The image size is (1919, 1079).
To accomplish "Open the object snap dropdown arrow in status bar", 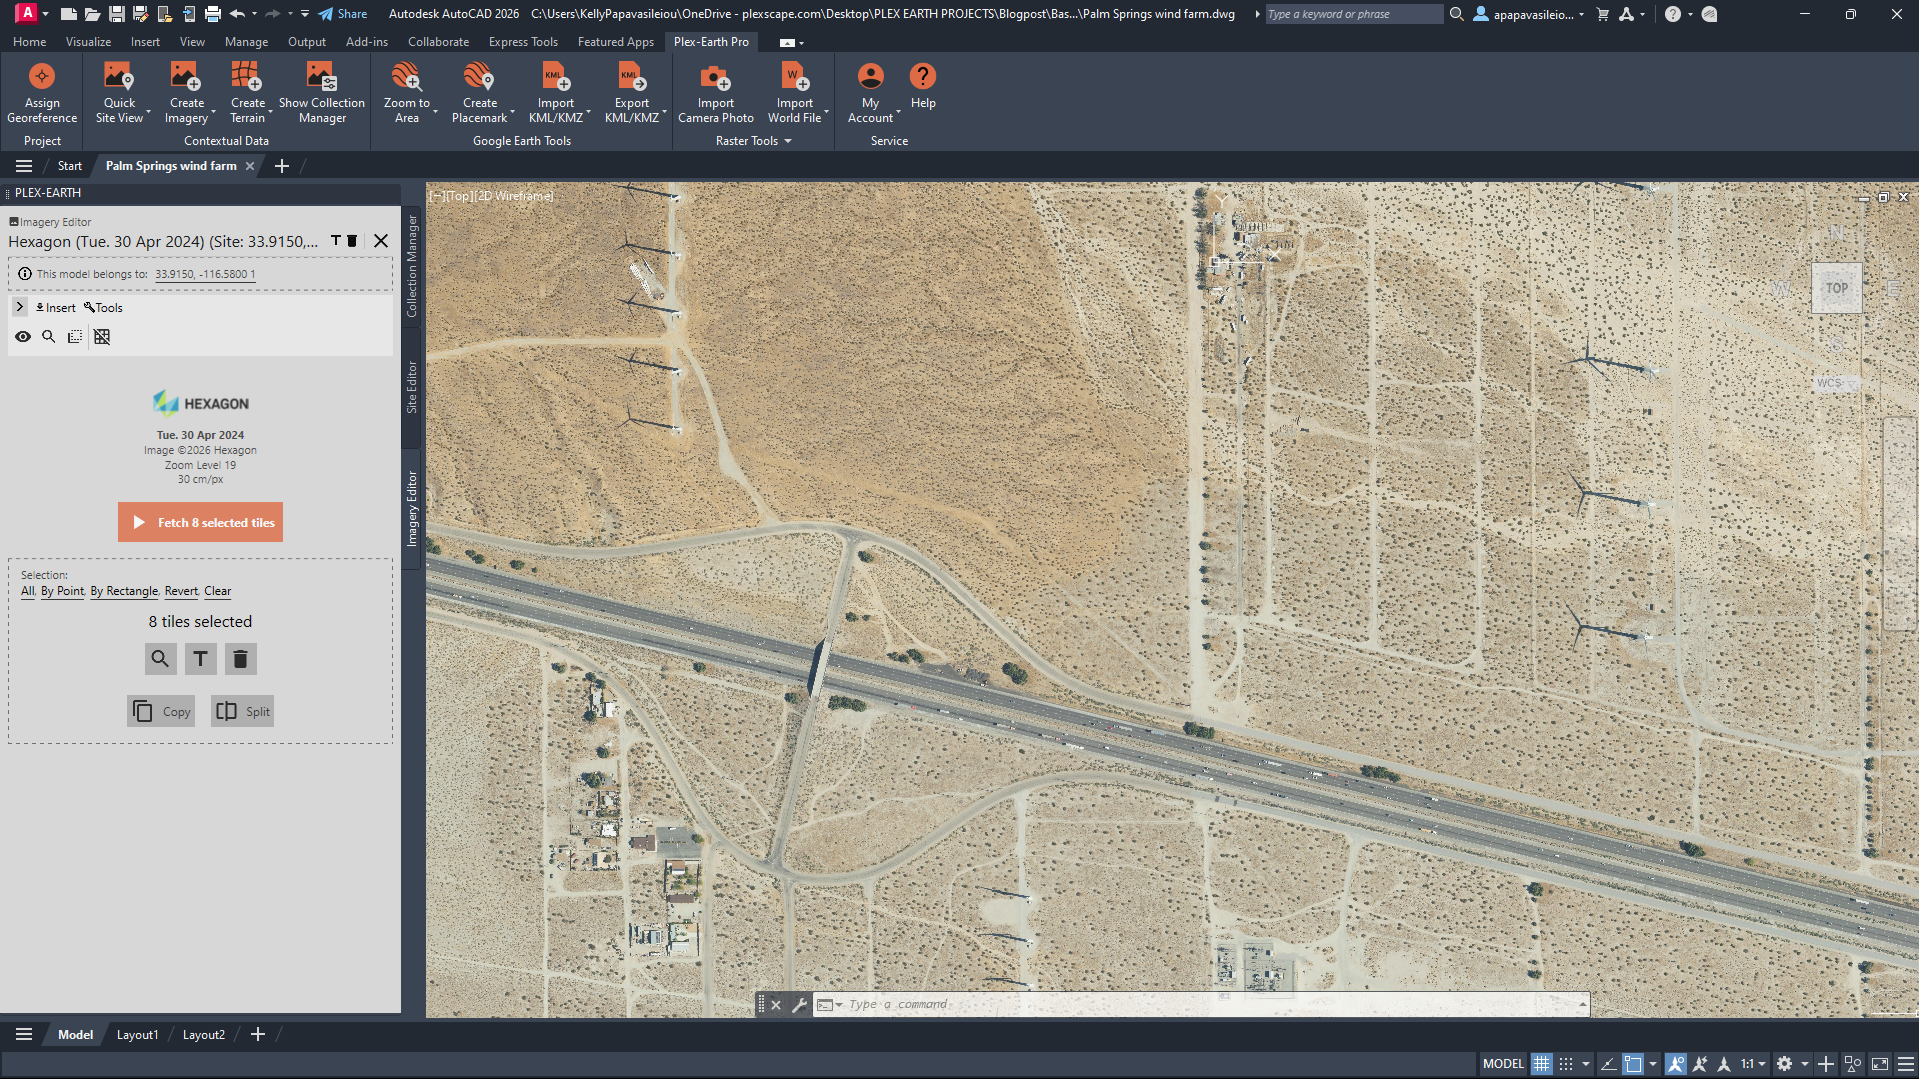I will click(1653, 1064).
